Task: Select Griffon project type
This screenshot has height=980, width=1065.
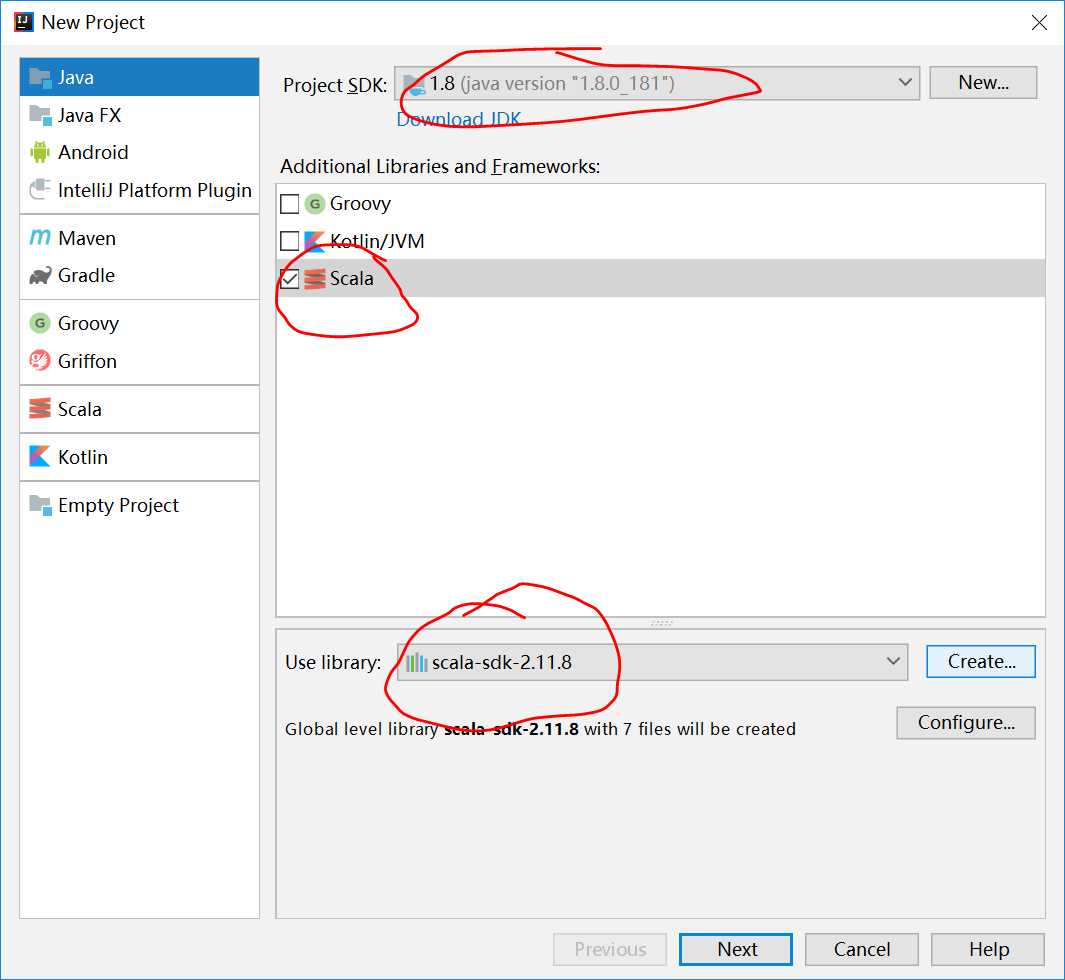Action: click(139, 361)
